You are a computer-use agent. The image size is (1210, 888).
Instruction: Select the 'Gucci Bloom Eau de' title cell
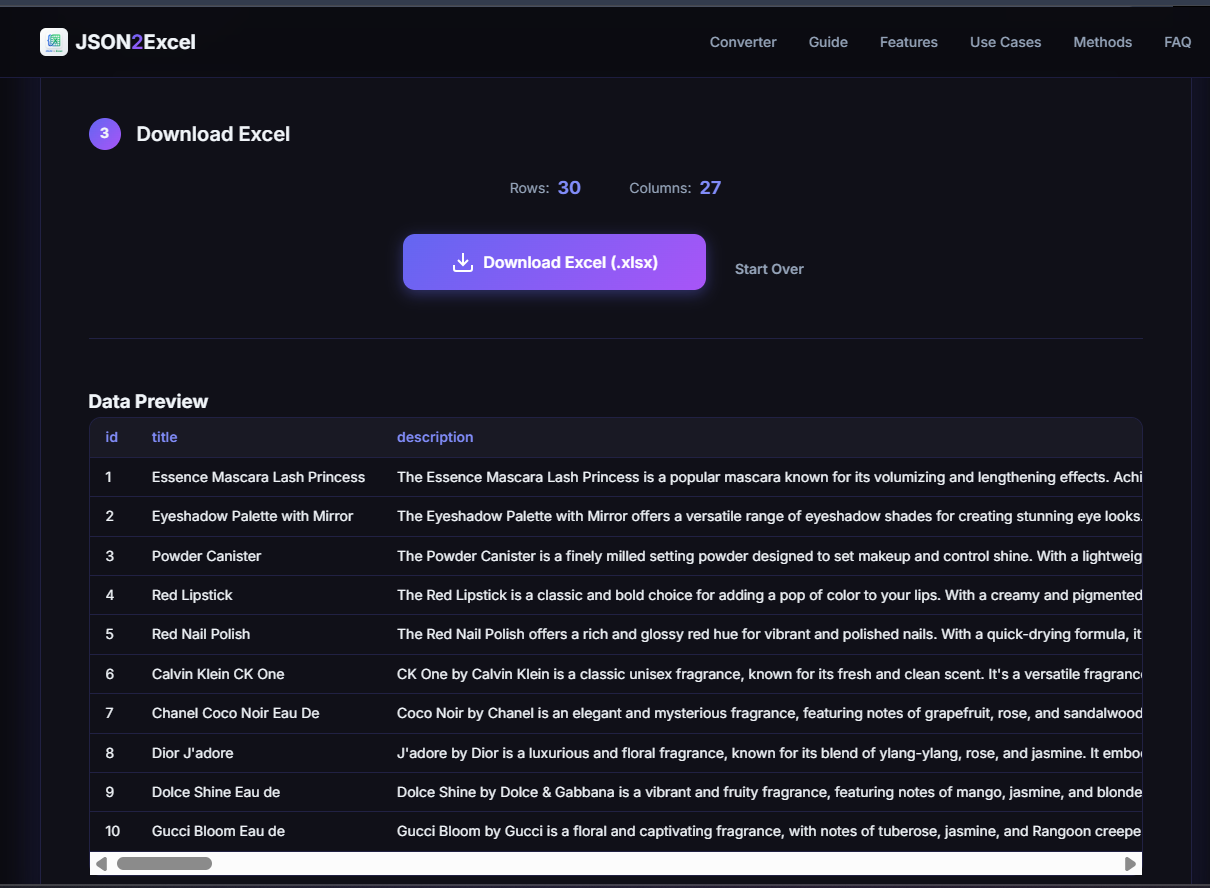click(218, 831)
